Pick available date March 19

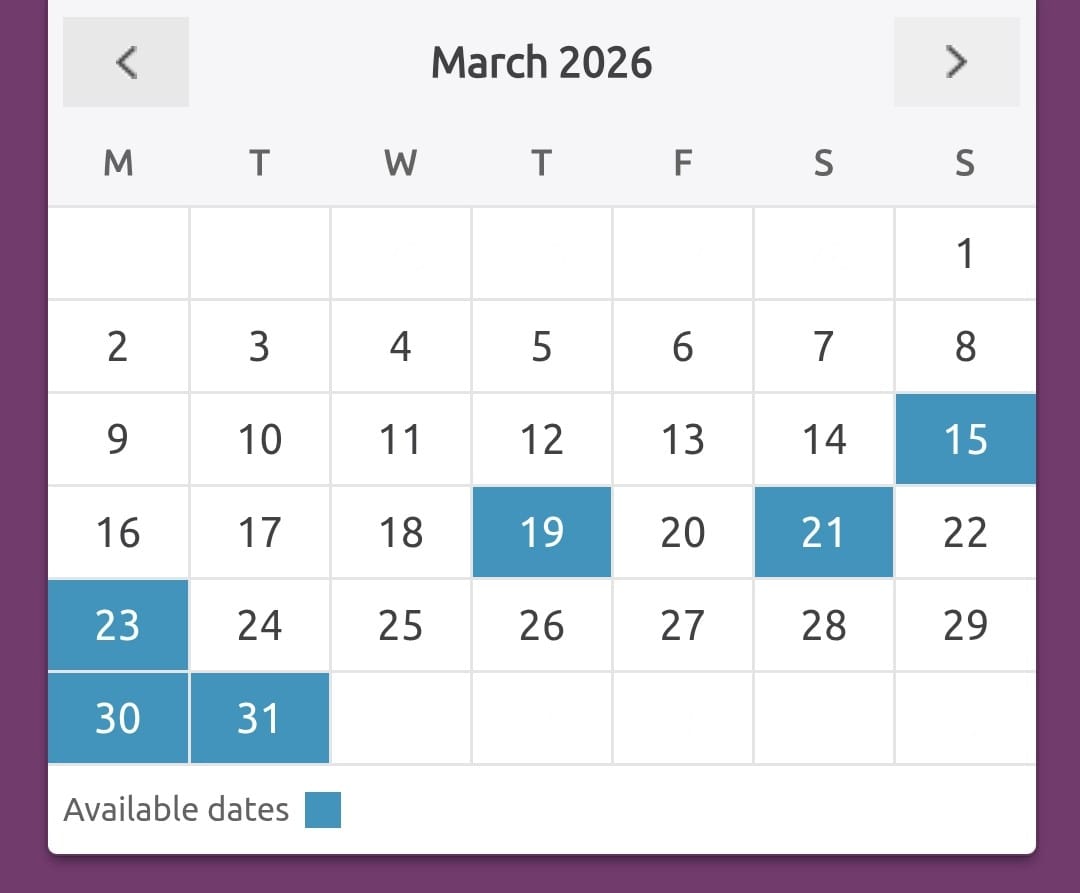pos(542,533)
